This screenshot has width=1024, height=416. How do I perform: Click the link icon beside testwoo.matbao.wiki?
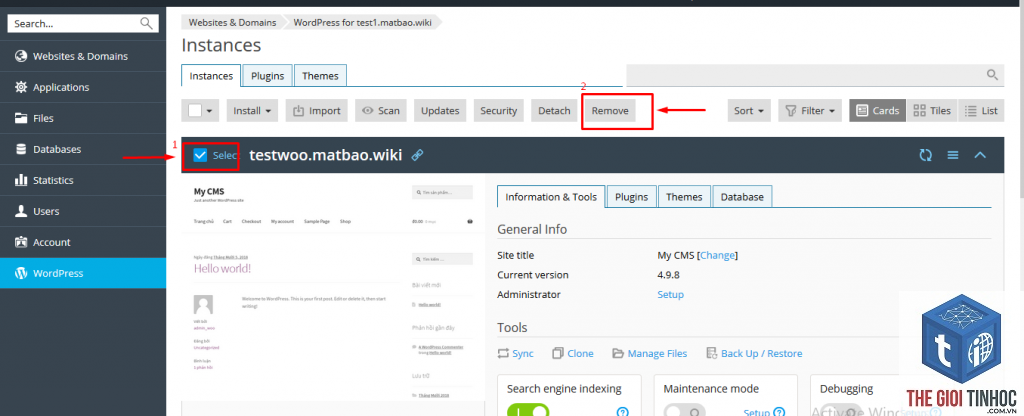(x=417, y=155)
